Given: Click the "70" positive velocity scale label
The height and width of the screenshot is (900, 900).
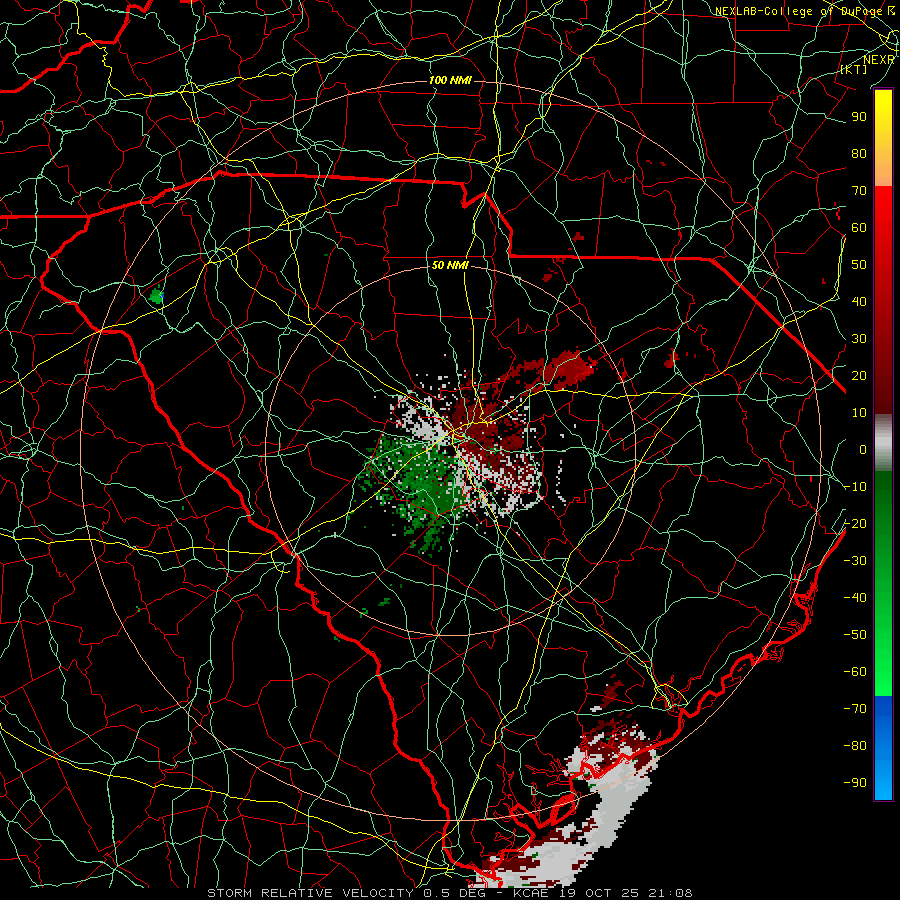Looking at the screenshot, I should pyautogui.click(x=859, y=191).
